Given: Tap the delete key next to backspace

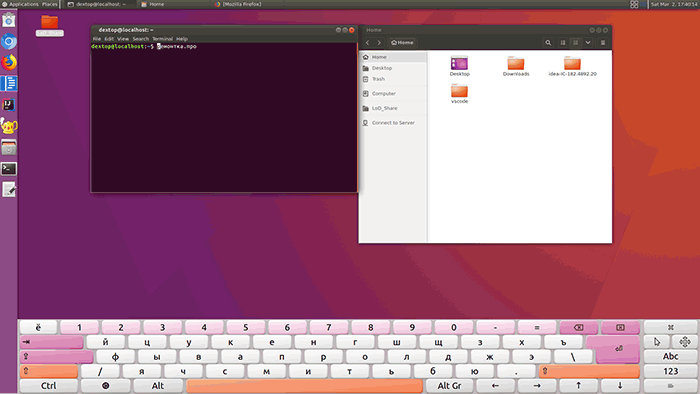Looking at the screenshot, I should [x=620, y=328].
